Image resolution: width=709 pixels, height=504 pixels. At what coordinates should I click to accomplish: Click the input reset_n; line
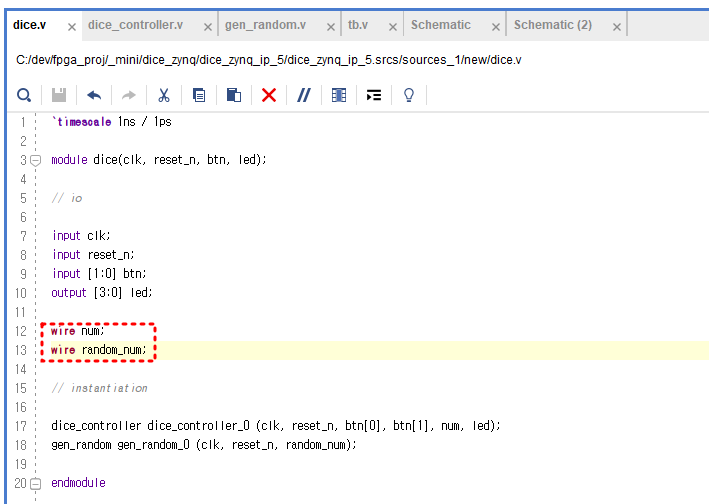tap(93, 255)
